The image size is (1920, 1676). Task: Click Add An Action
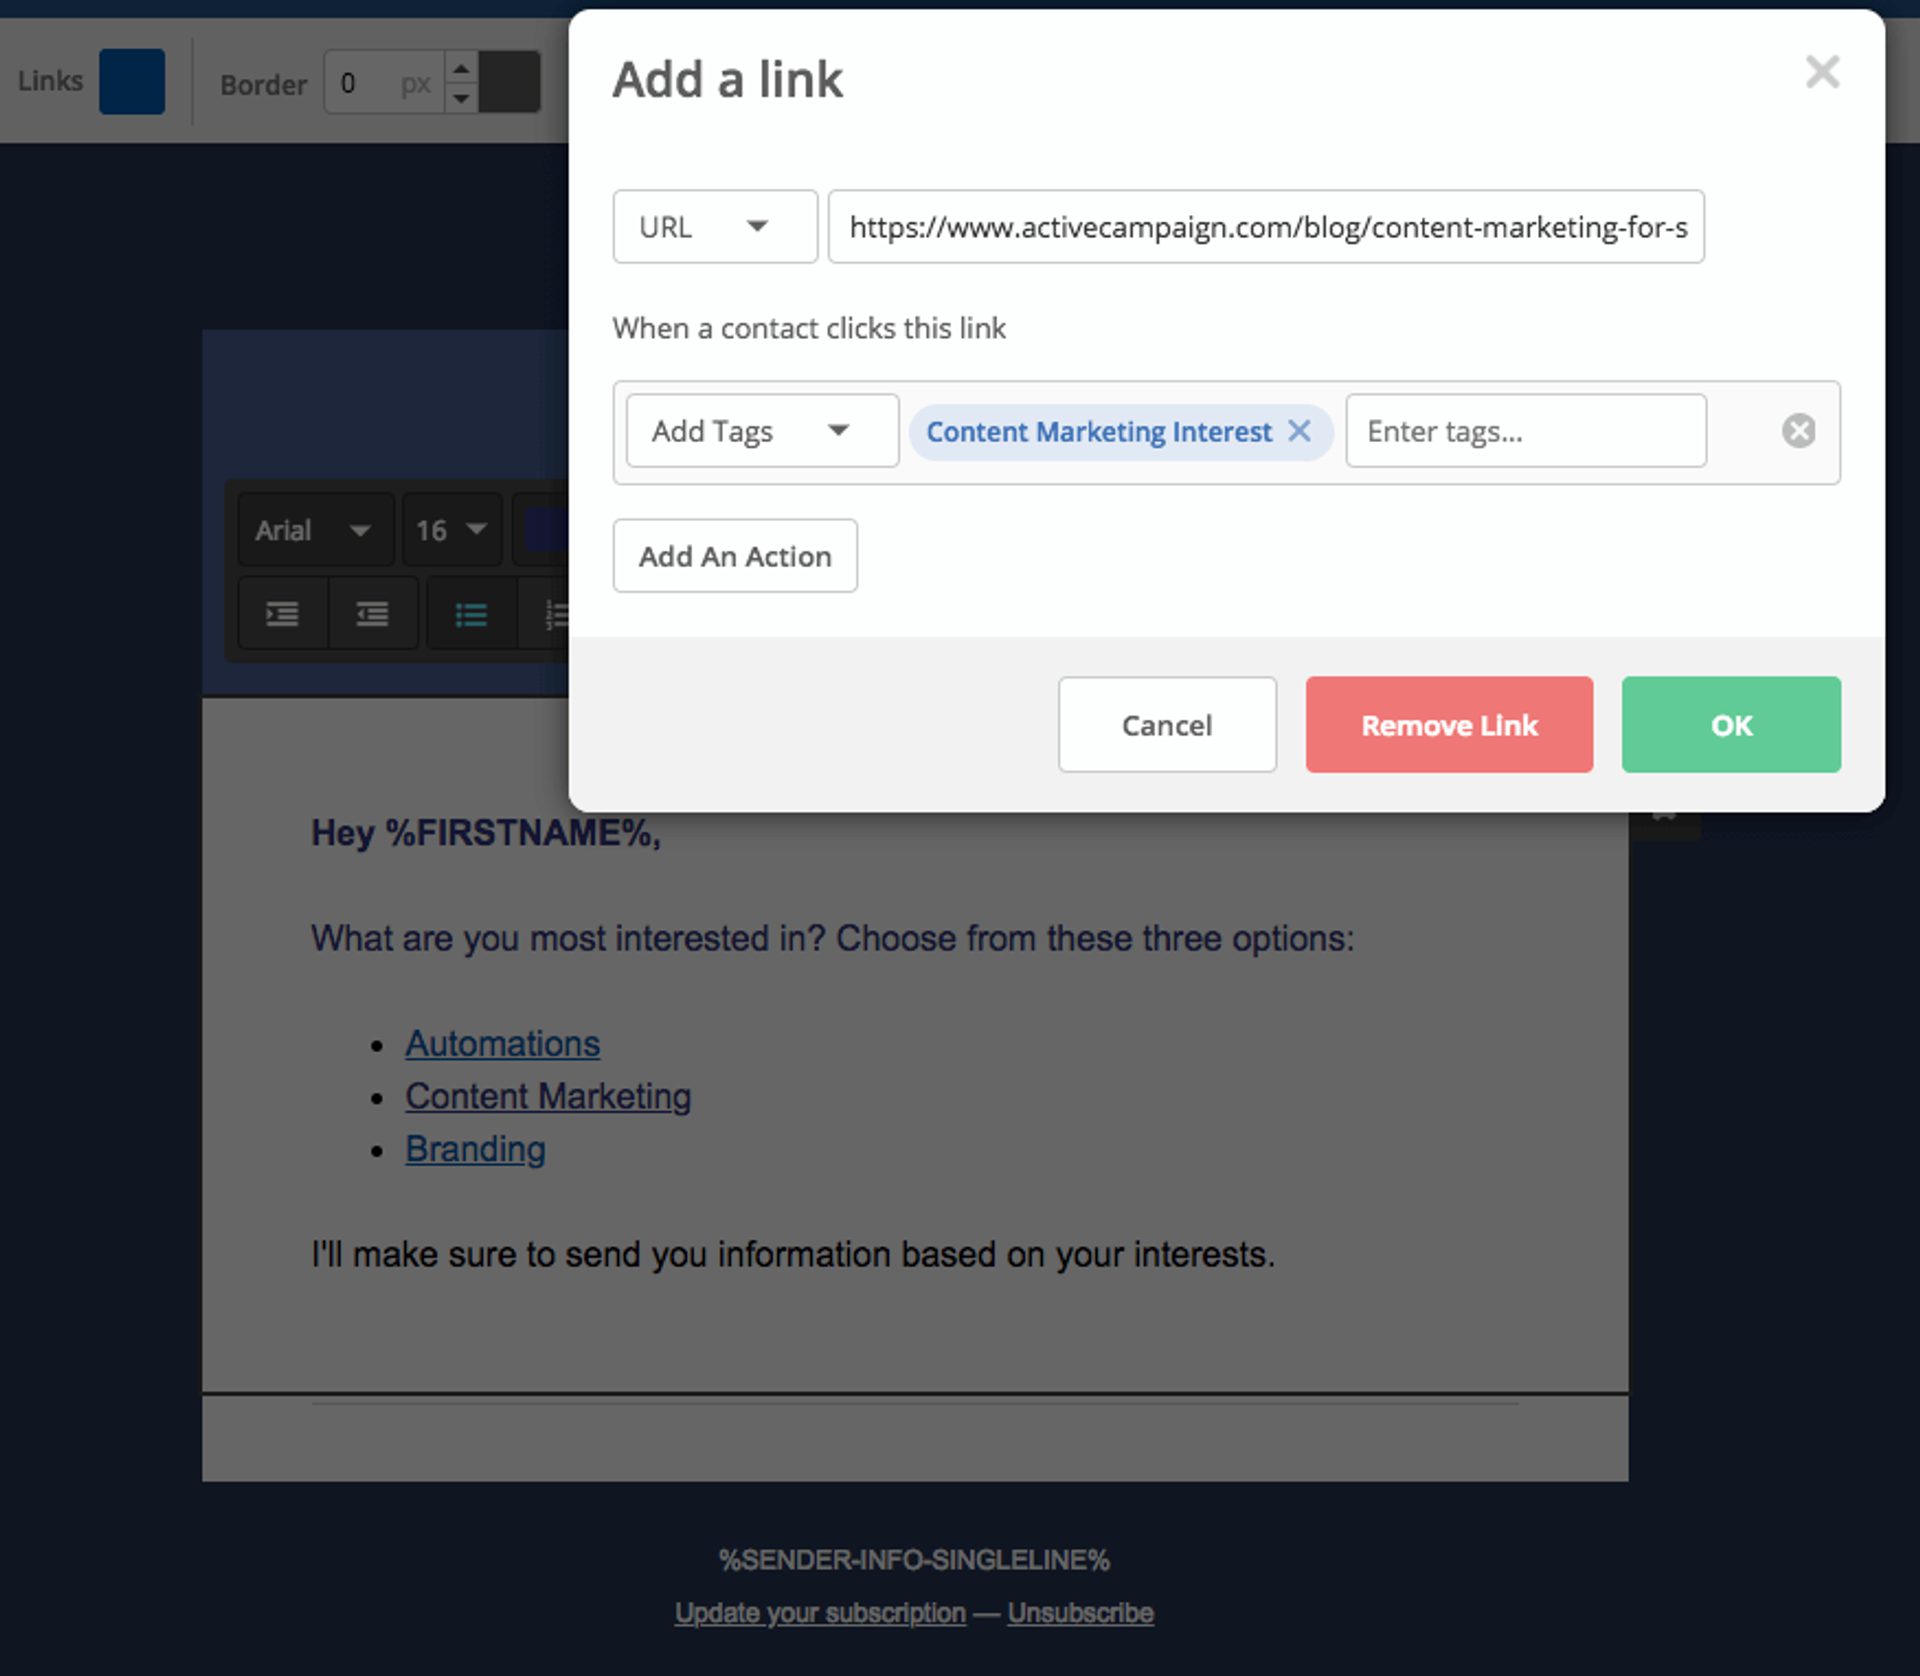coord(734,556)
